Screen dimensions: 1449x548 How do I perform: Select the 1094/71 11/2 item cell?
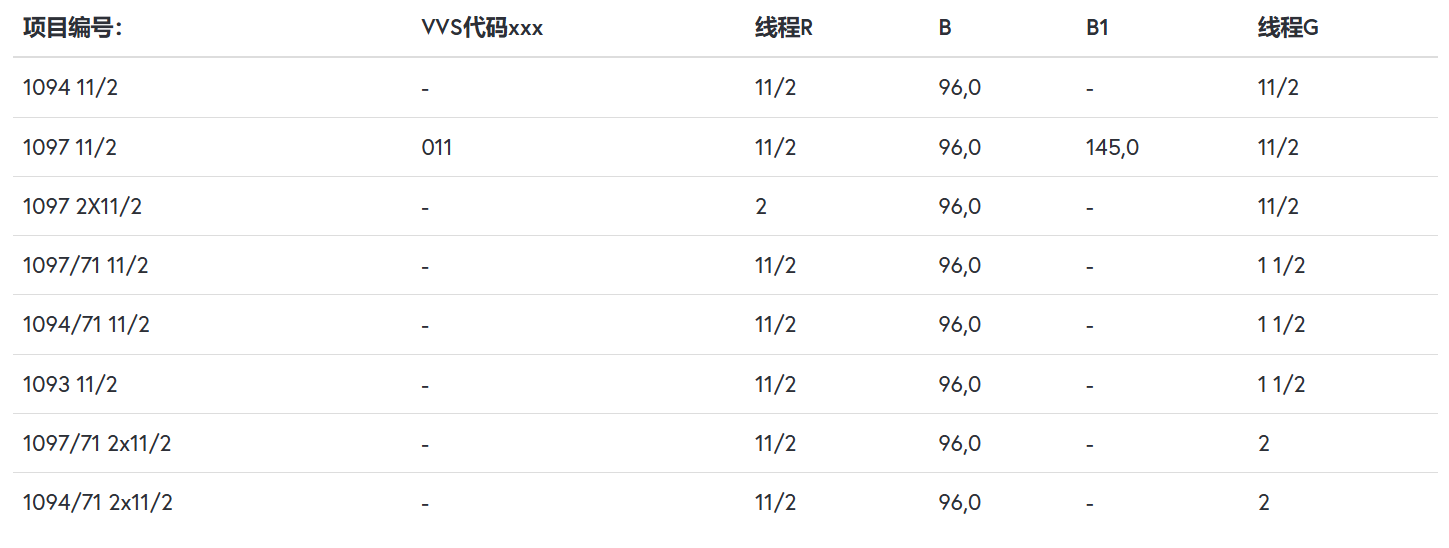86,325
